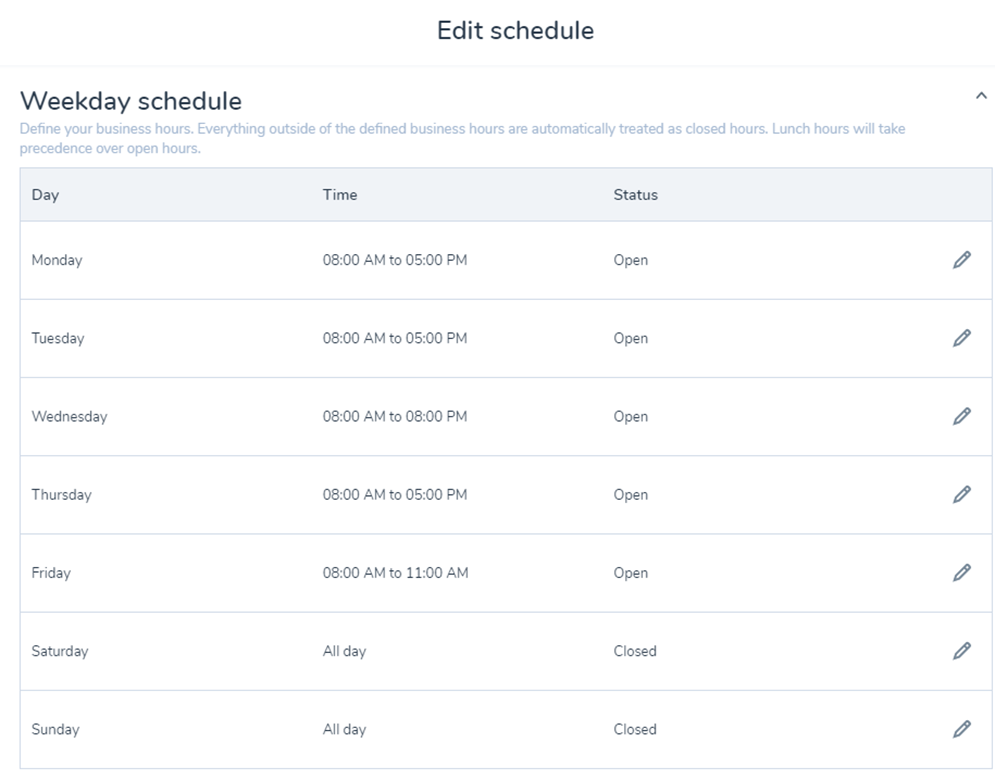Edit the Saturday closed schedule
Viewport: 995px width, 780px height.
(961, 651)
